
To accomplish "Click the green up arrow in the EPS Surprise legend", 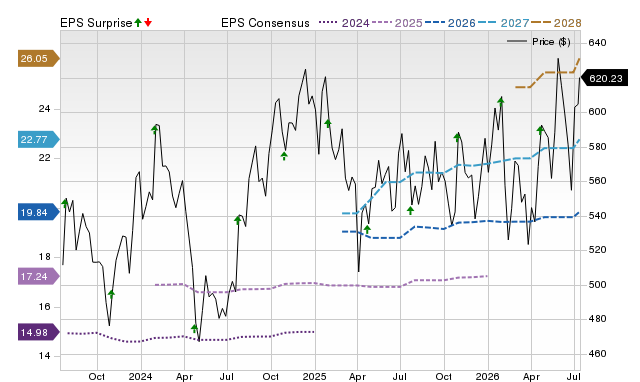I will point(138,23).
